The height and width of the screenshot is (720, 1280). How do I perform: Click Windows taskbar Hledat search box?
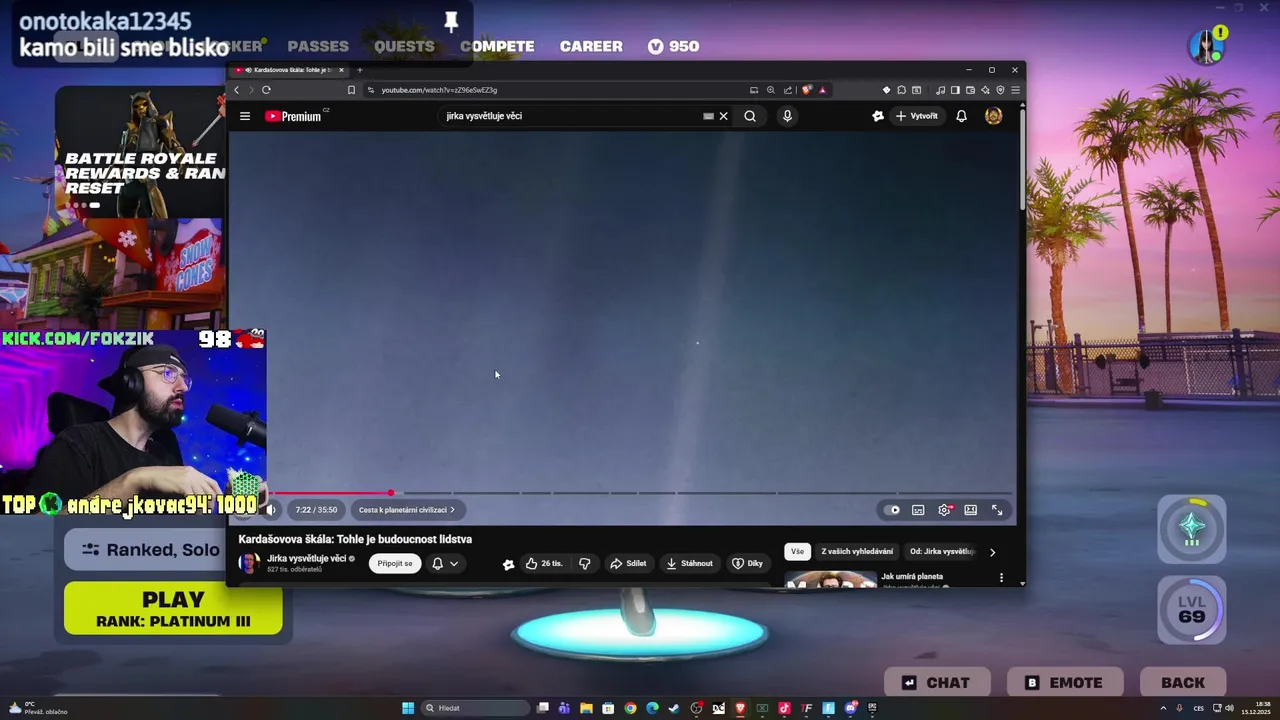[475, 708]
